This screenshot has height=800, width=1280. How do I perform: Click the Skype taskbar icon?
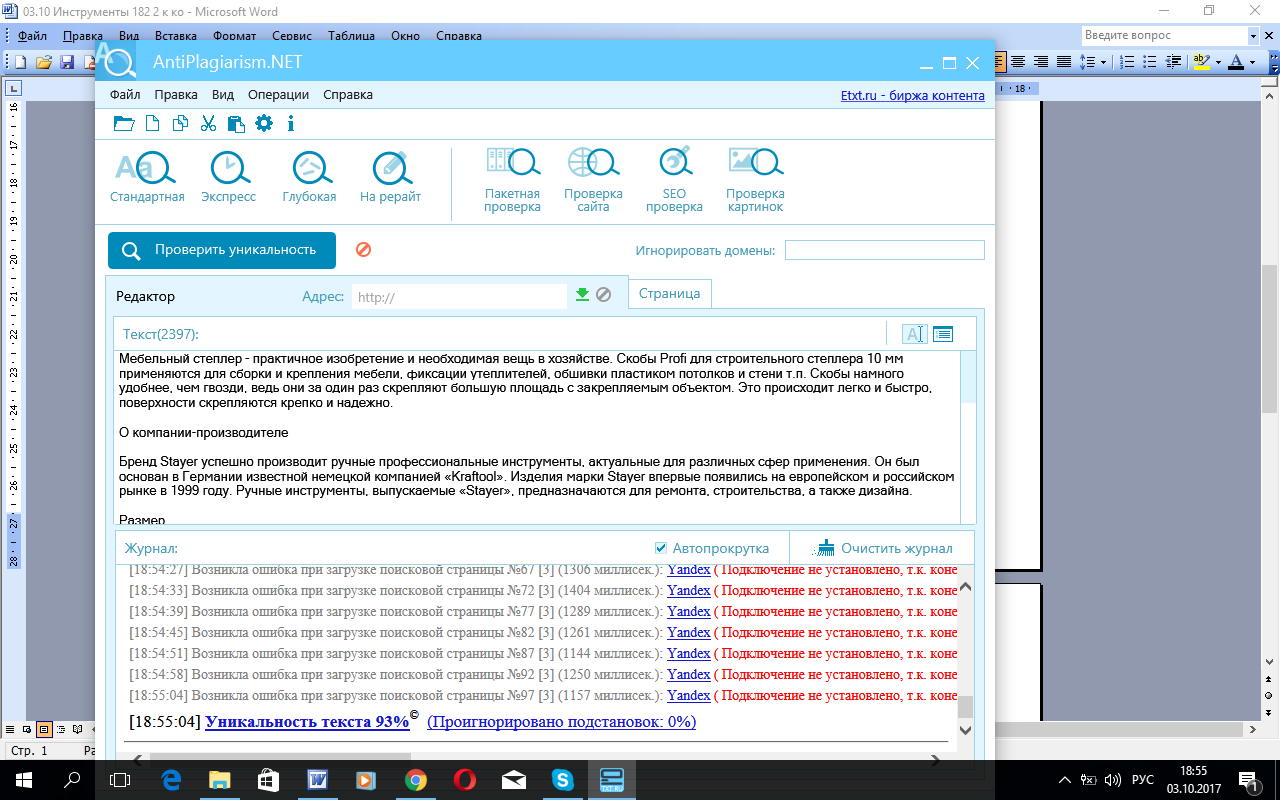coord(562,779)
